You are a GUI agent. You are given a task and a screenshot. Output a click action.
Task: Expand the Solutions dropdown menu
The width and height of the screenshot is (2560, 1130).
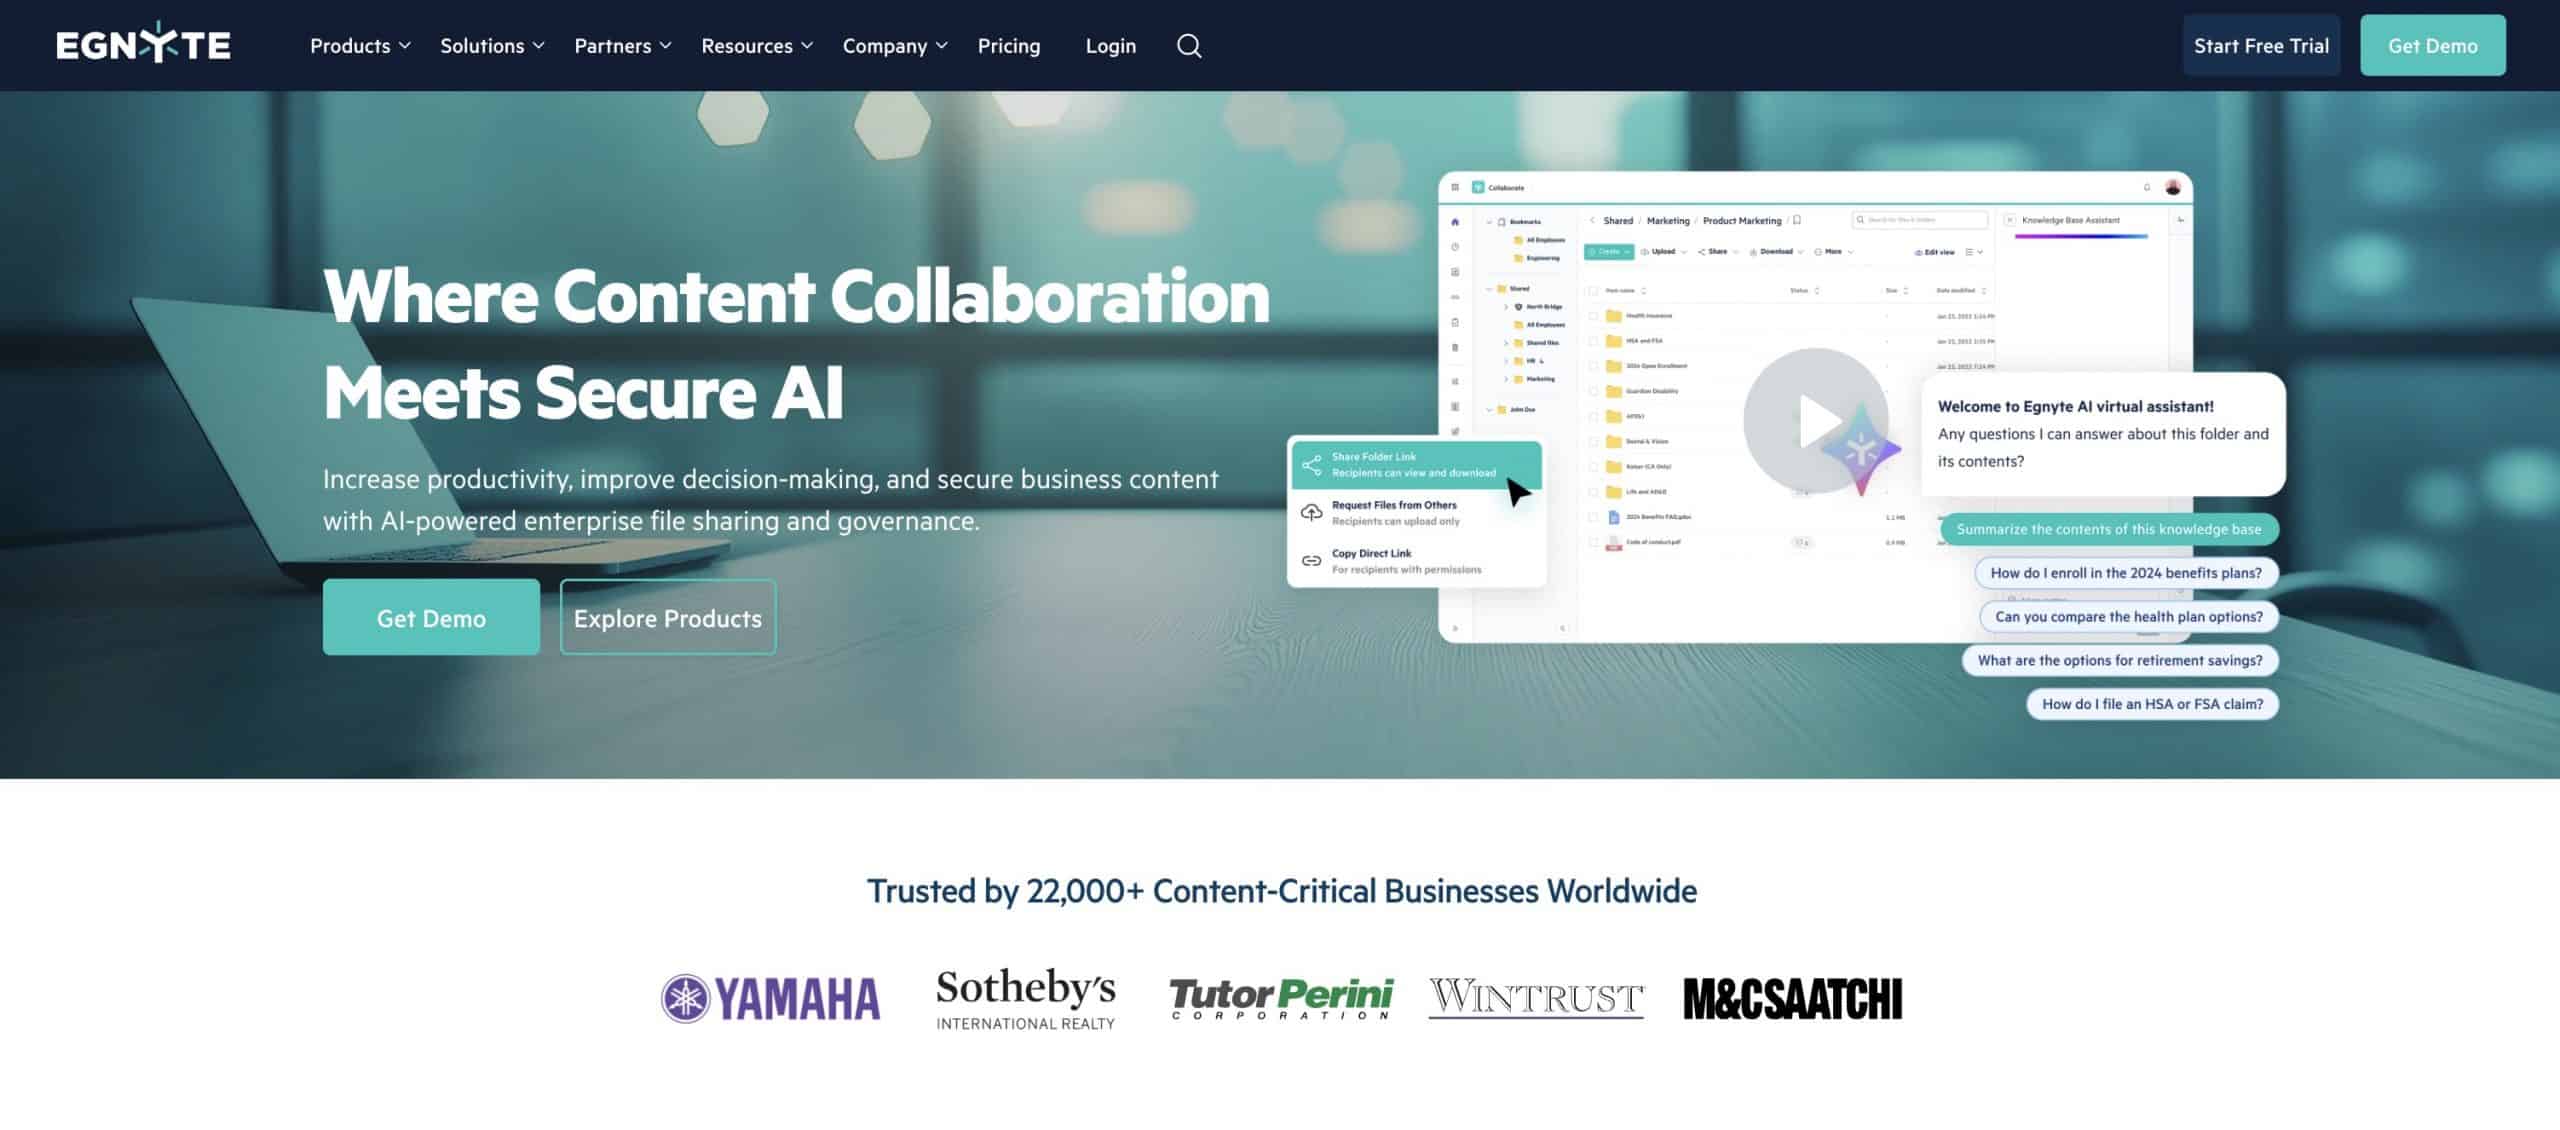[492, 46]
